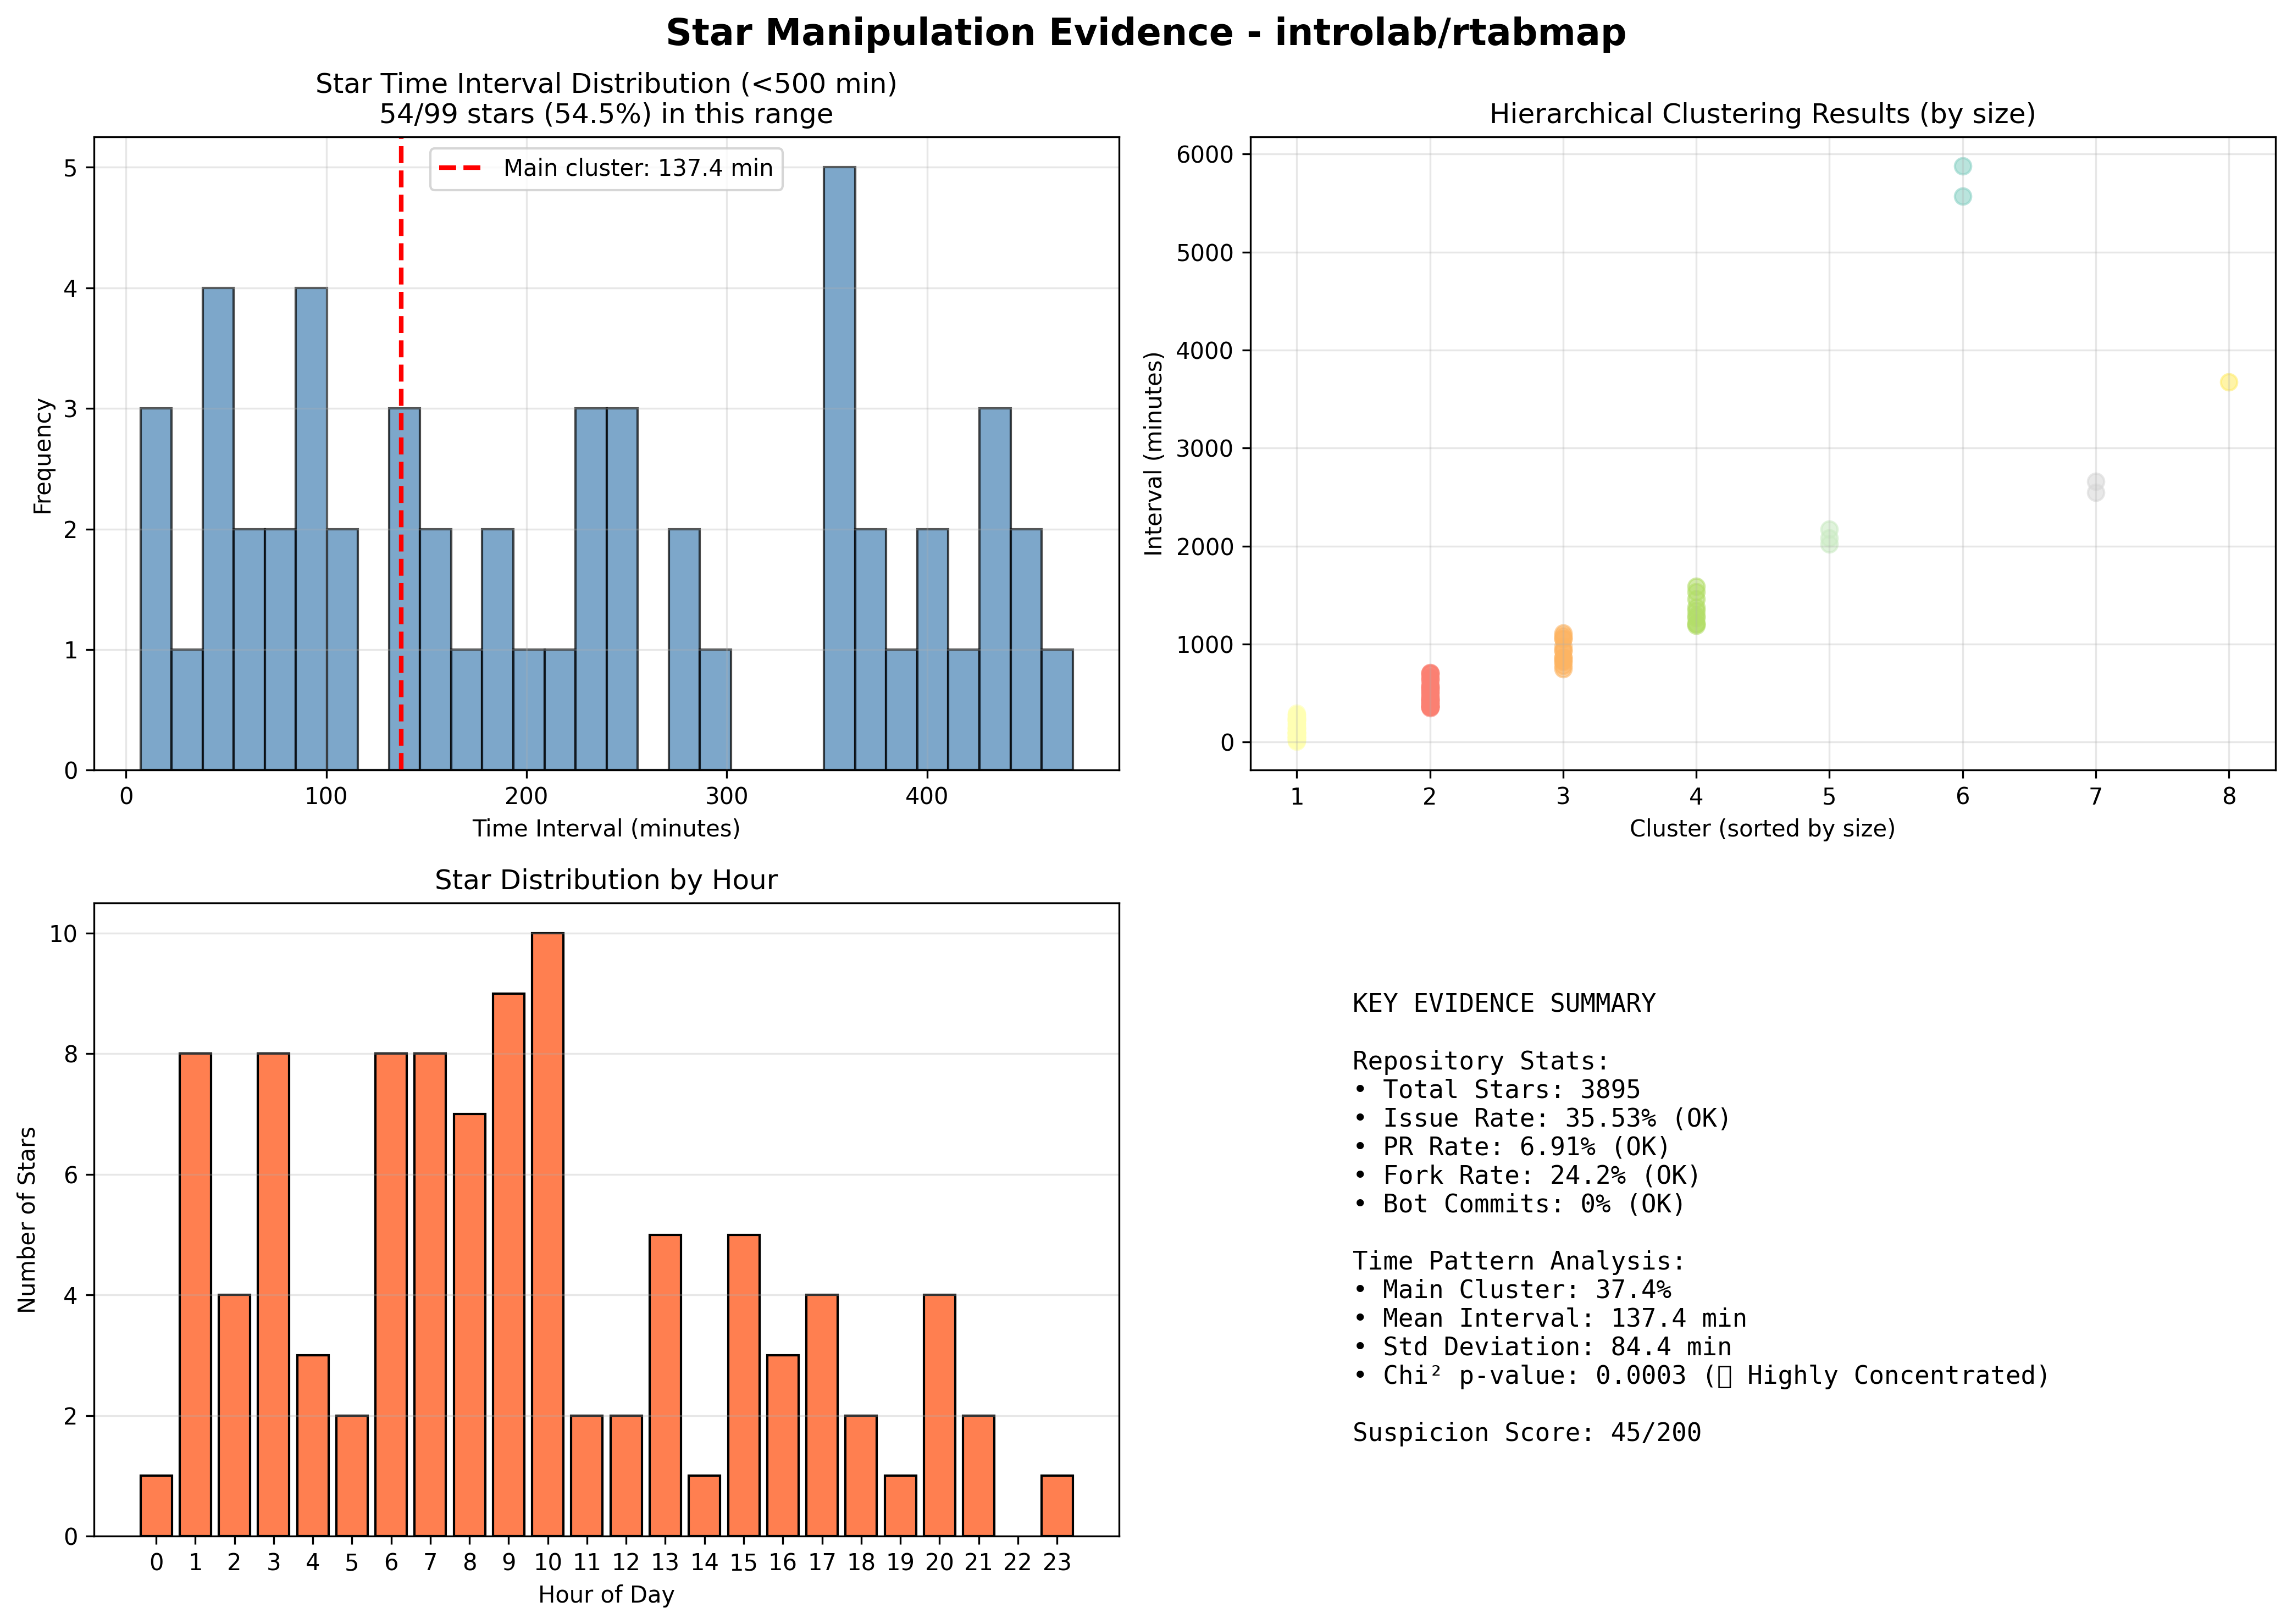Click the yellow cluster 1 points
This screenshot has width=2292, height=1624.
point(1296,727)
